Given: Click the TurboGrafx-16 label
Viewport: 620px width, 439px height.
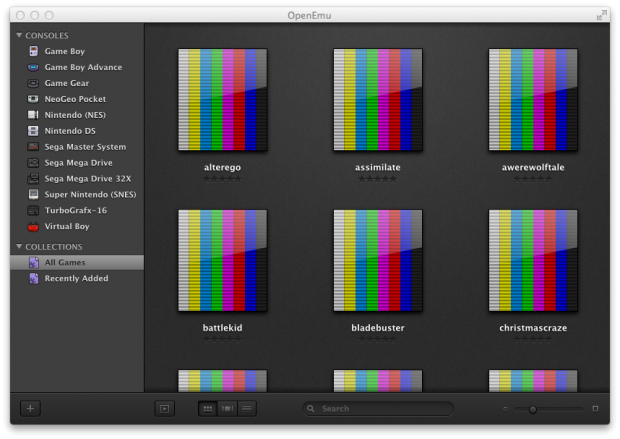Looking at the screenshot, I should click(x=76, y=210).
